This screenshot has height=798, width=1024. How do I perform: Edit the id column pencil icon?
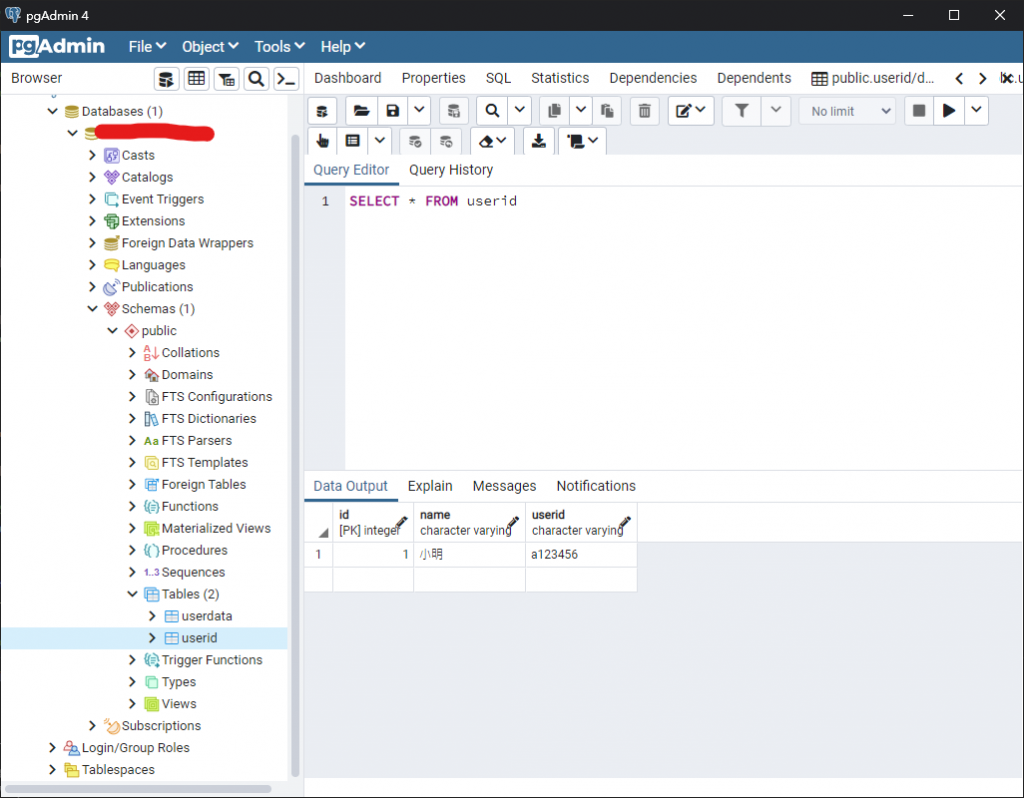(402, 522)
